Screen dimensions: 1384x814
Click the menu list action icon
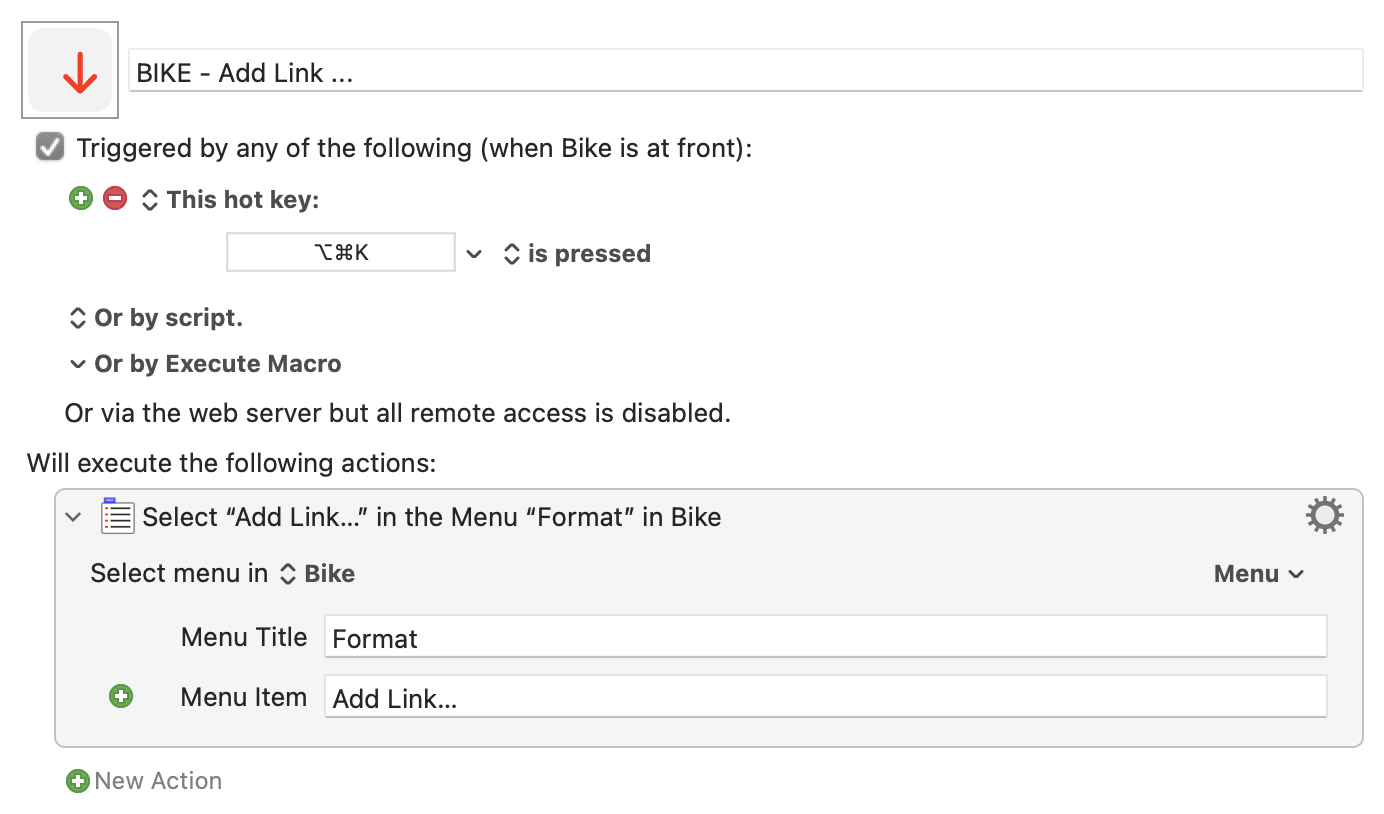click(117, 516)
